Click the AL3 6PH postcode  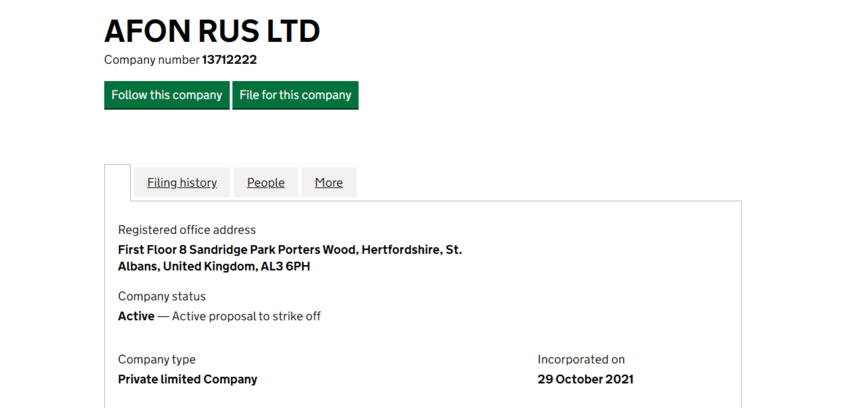[x=283, y=267]
